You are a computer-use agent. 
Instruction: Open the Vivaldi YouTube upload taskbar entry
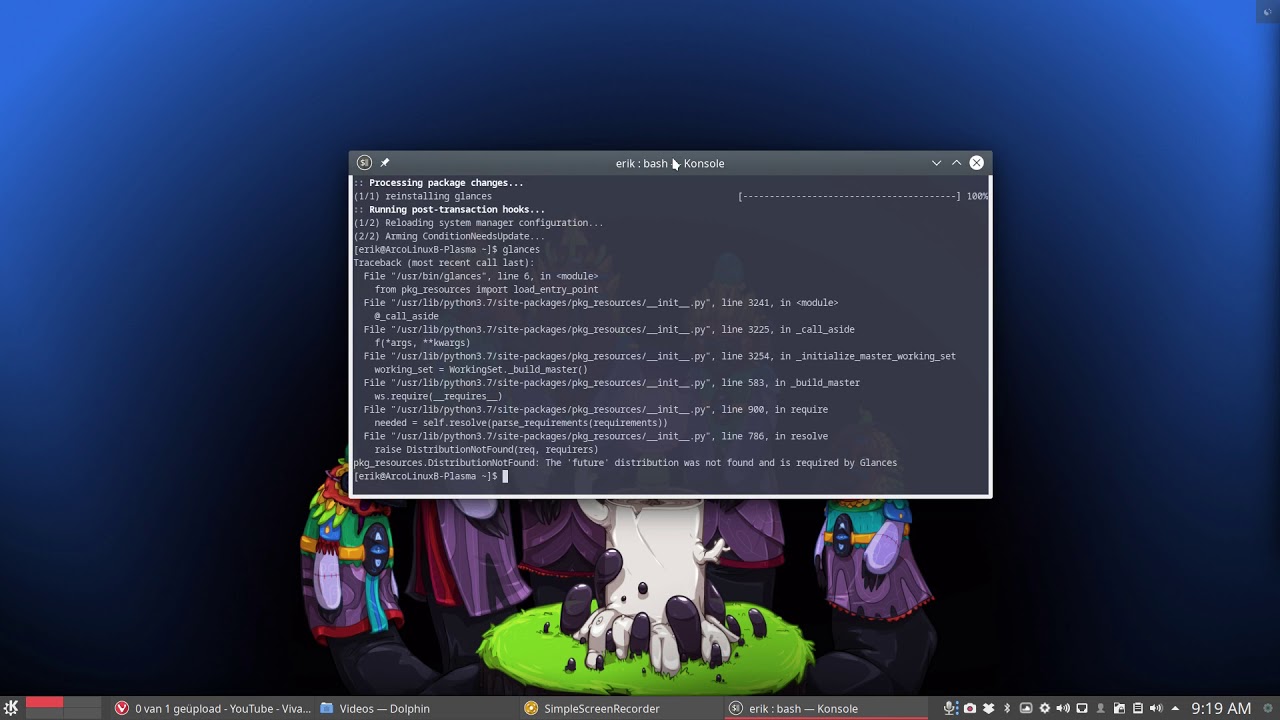pyautogui.click(x=212, y=708)
